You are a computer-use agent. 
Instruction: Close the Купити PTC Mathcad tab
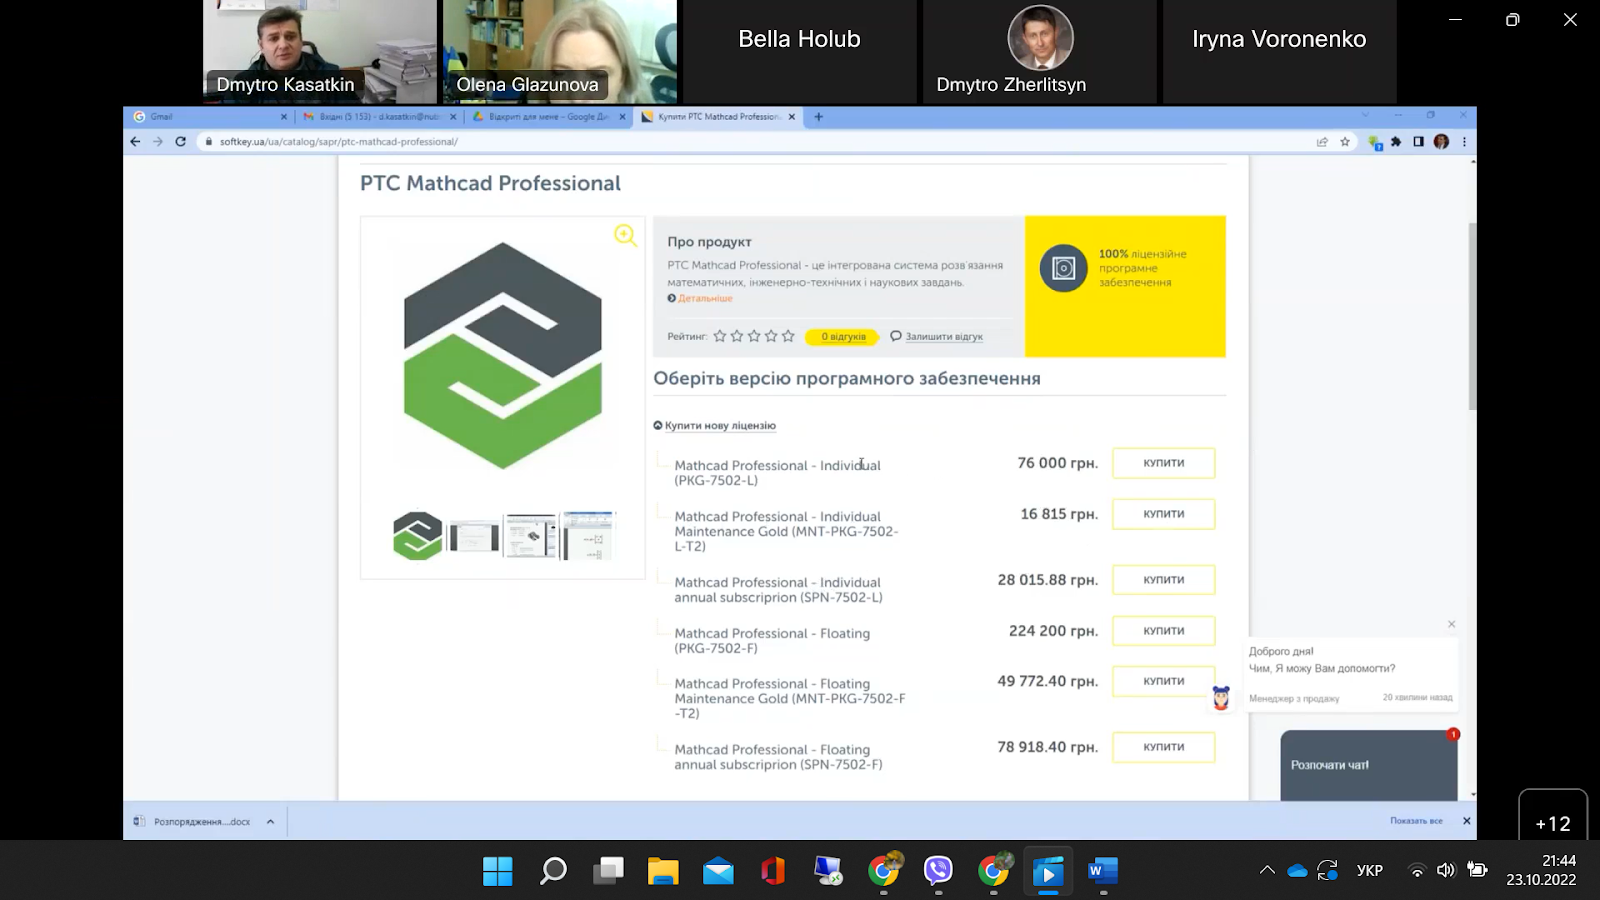click(792, 117)
